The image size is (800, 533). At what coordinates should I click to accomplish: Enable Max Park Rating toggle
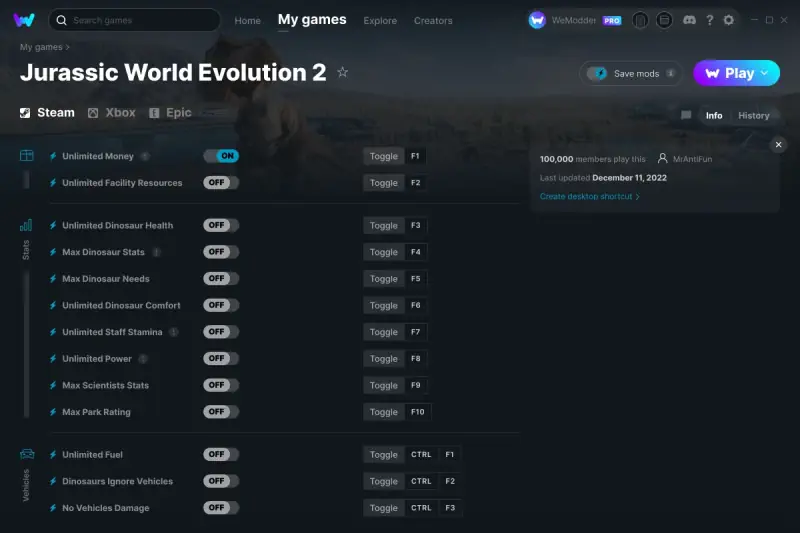coord(221,412)
